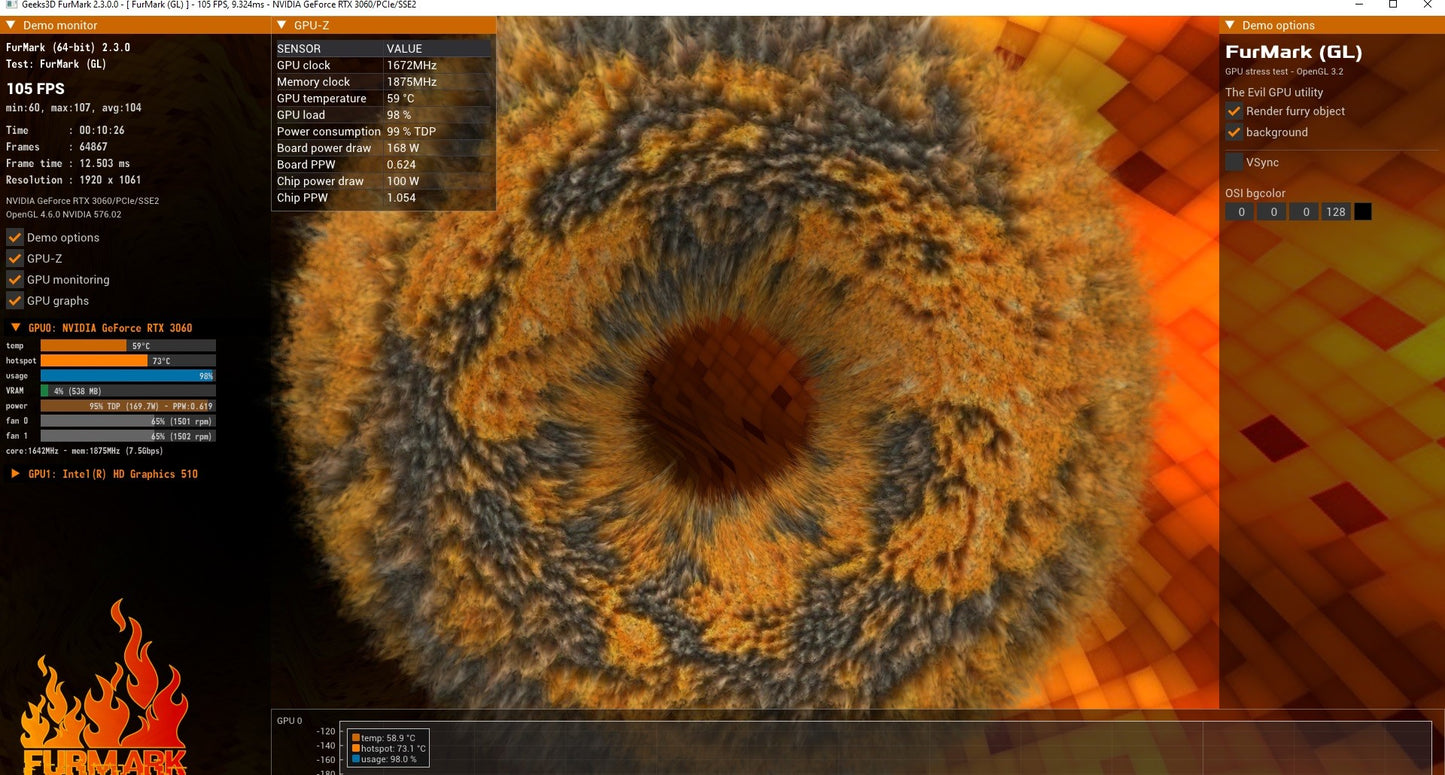The image size is (1445, 775).
Task: Select the Chip PPW row label
Action: point(303,198)
